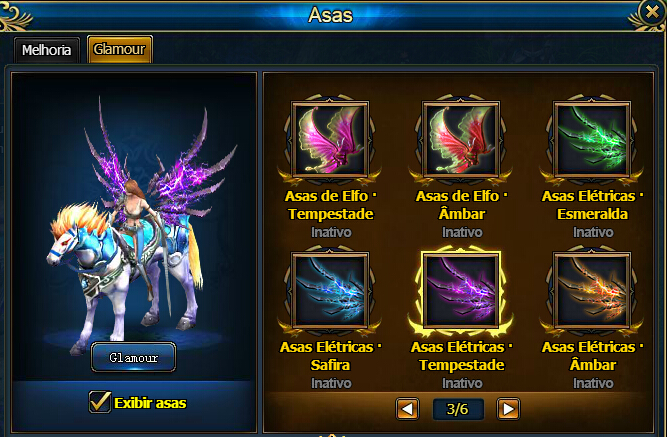Select the purple Asas Elétricas Tempestade icon
The height and width of the screenshot is (437, 667).
[461, 290]
